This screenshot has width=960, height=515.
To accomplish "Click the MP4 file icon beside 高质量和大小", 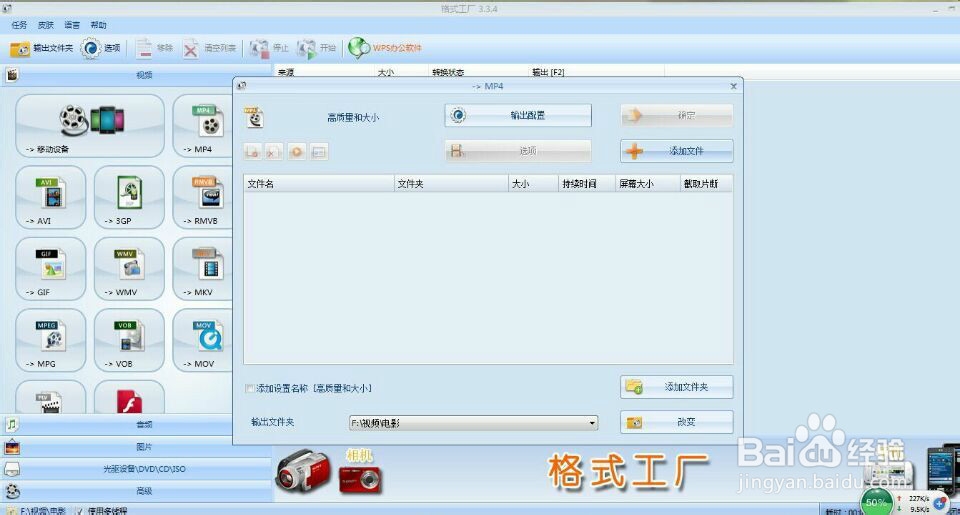I will click(x=254, y=117).
